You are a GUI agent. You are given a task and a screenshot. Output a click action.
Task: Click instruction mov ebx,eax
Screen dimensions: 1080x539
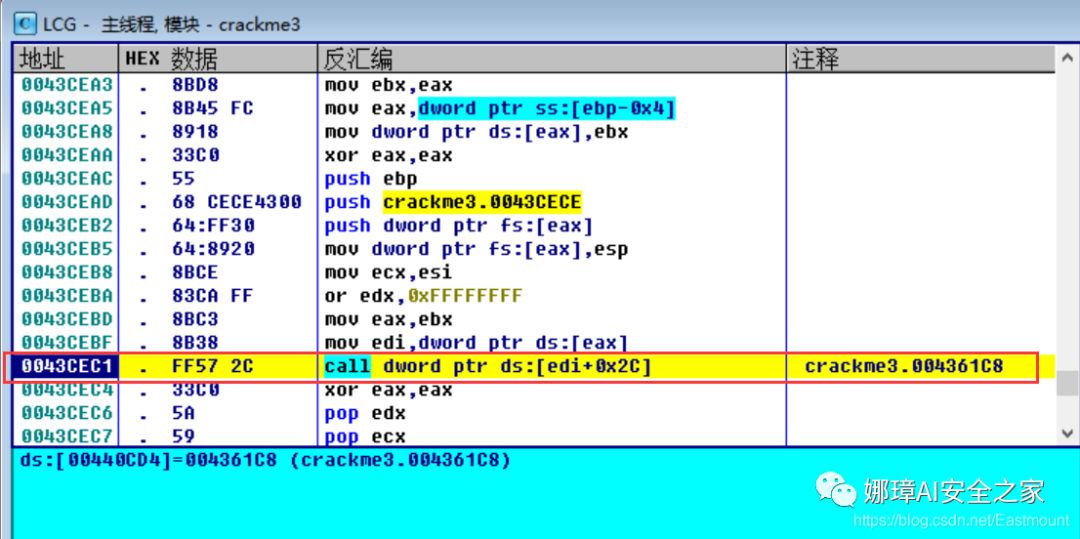[x=388, y=85]
